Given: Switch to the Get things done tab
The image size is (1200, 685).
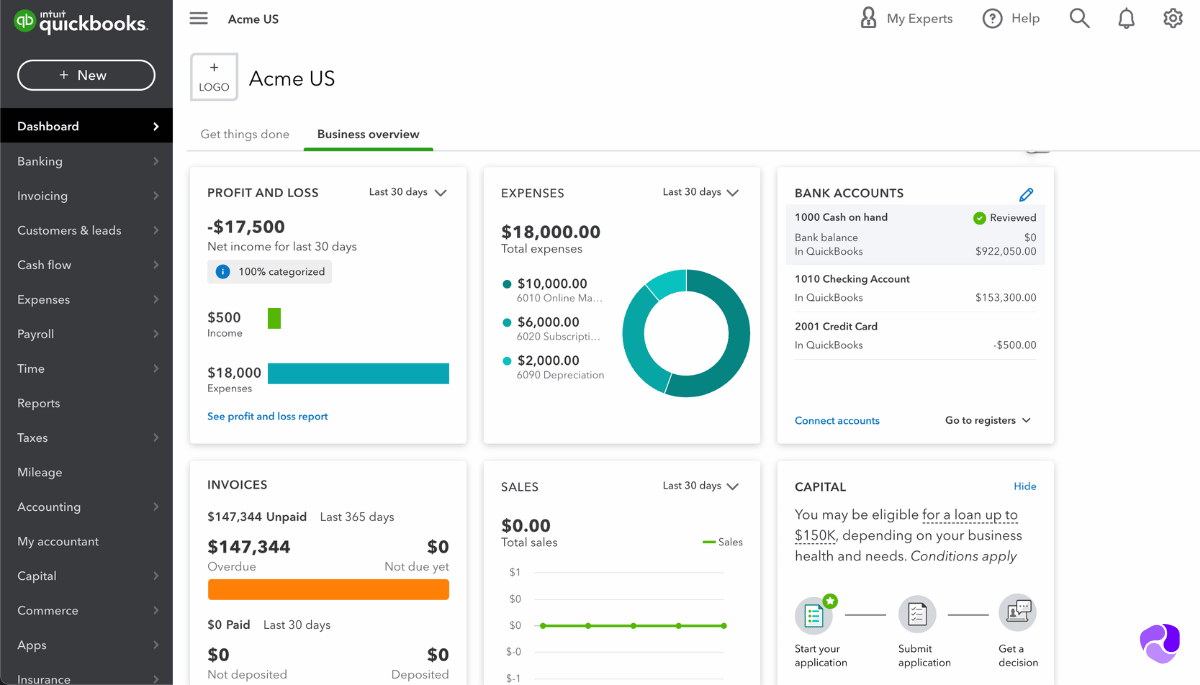Looking at the screenshot, I should tap(245, 134).
